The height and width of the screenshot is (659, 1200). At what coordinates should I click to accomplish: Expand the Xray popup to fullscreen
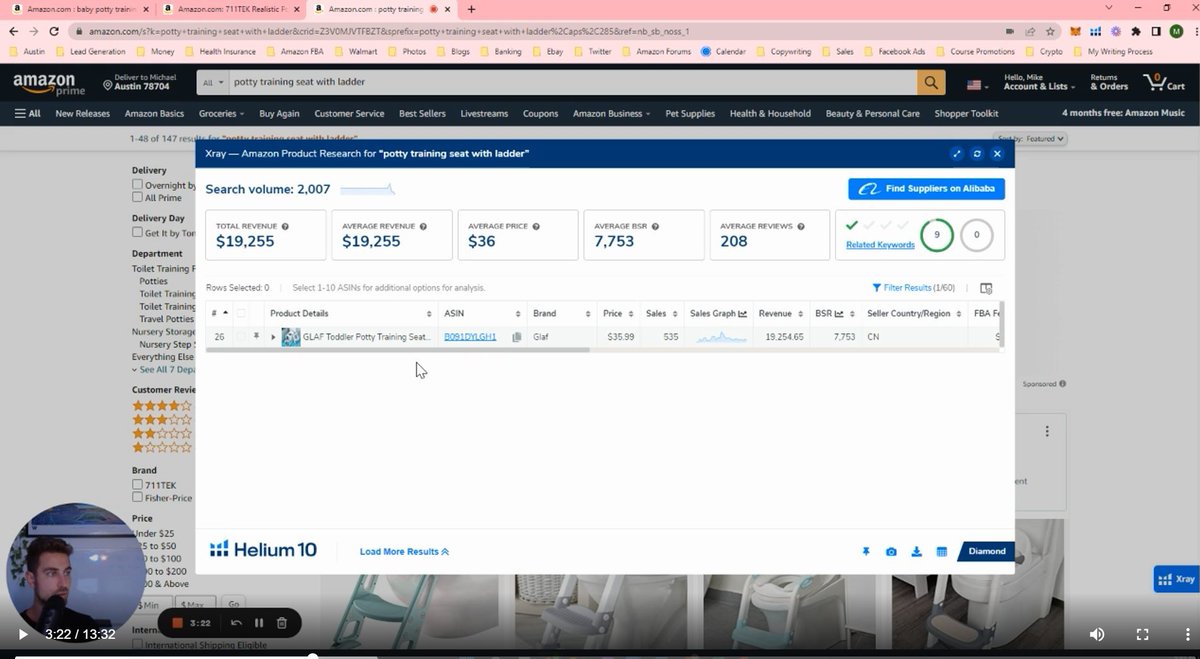[x=957, y=153]
